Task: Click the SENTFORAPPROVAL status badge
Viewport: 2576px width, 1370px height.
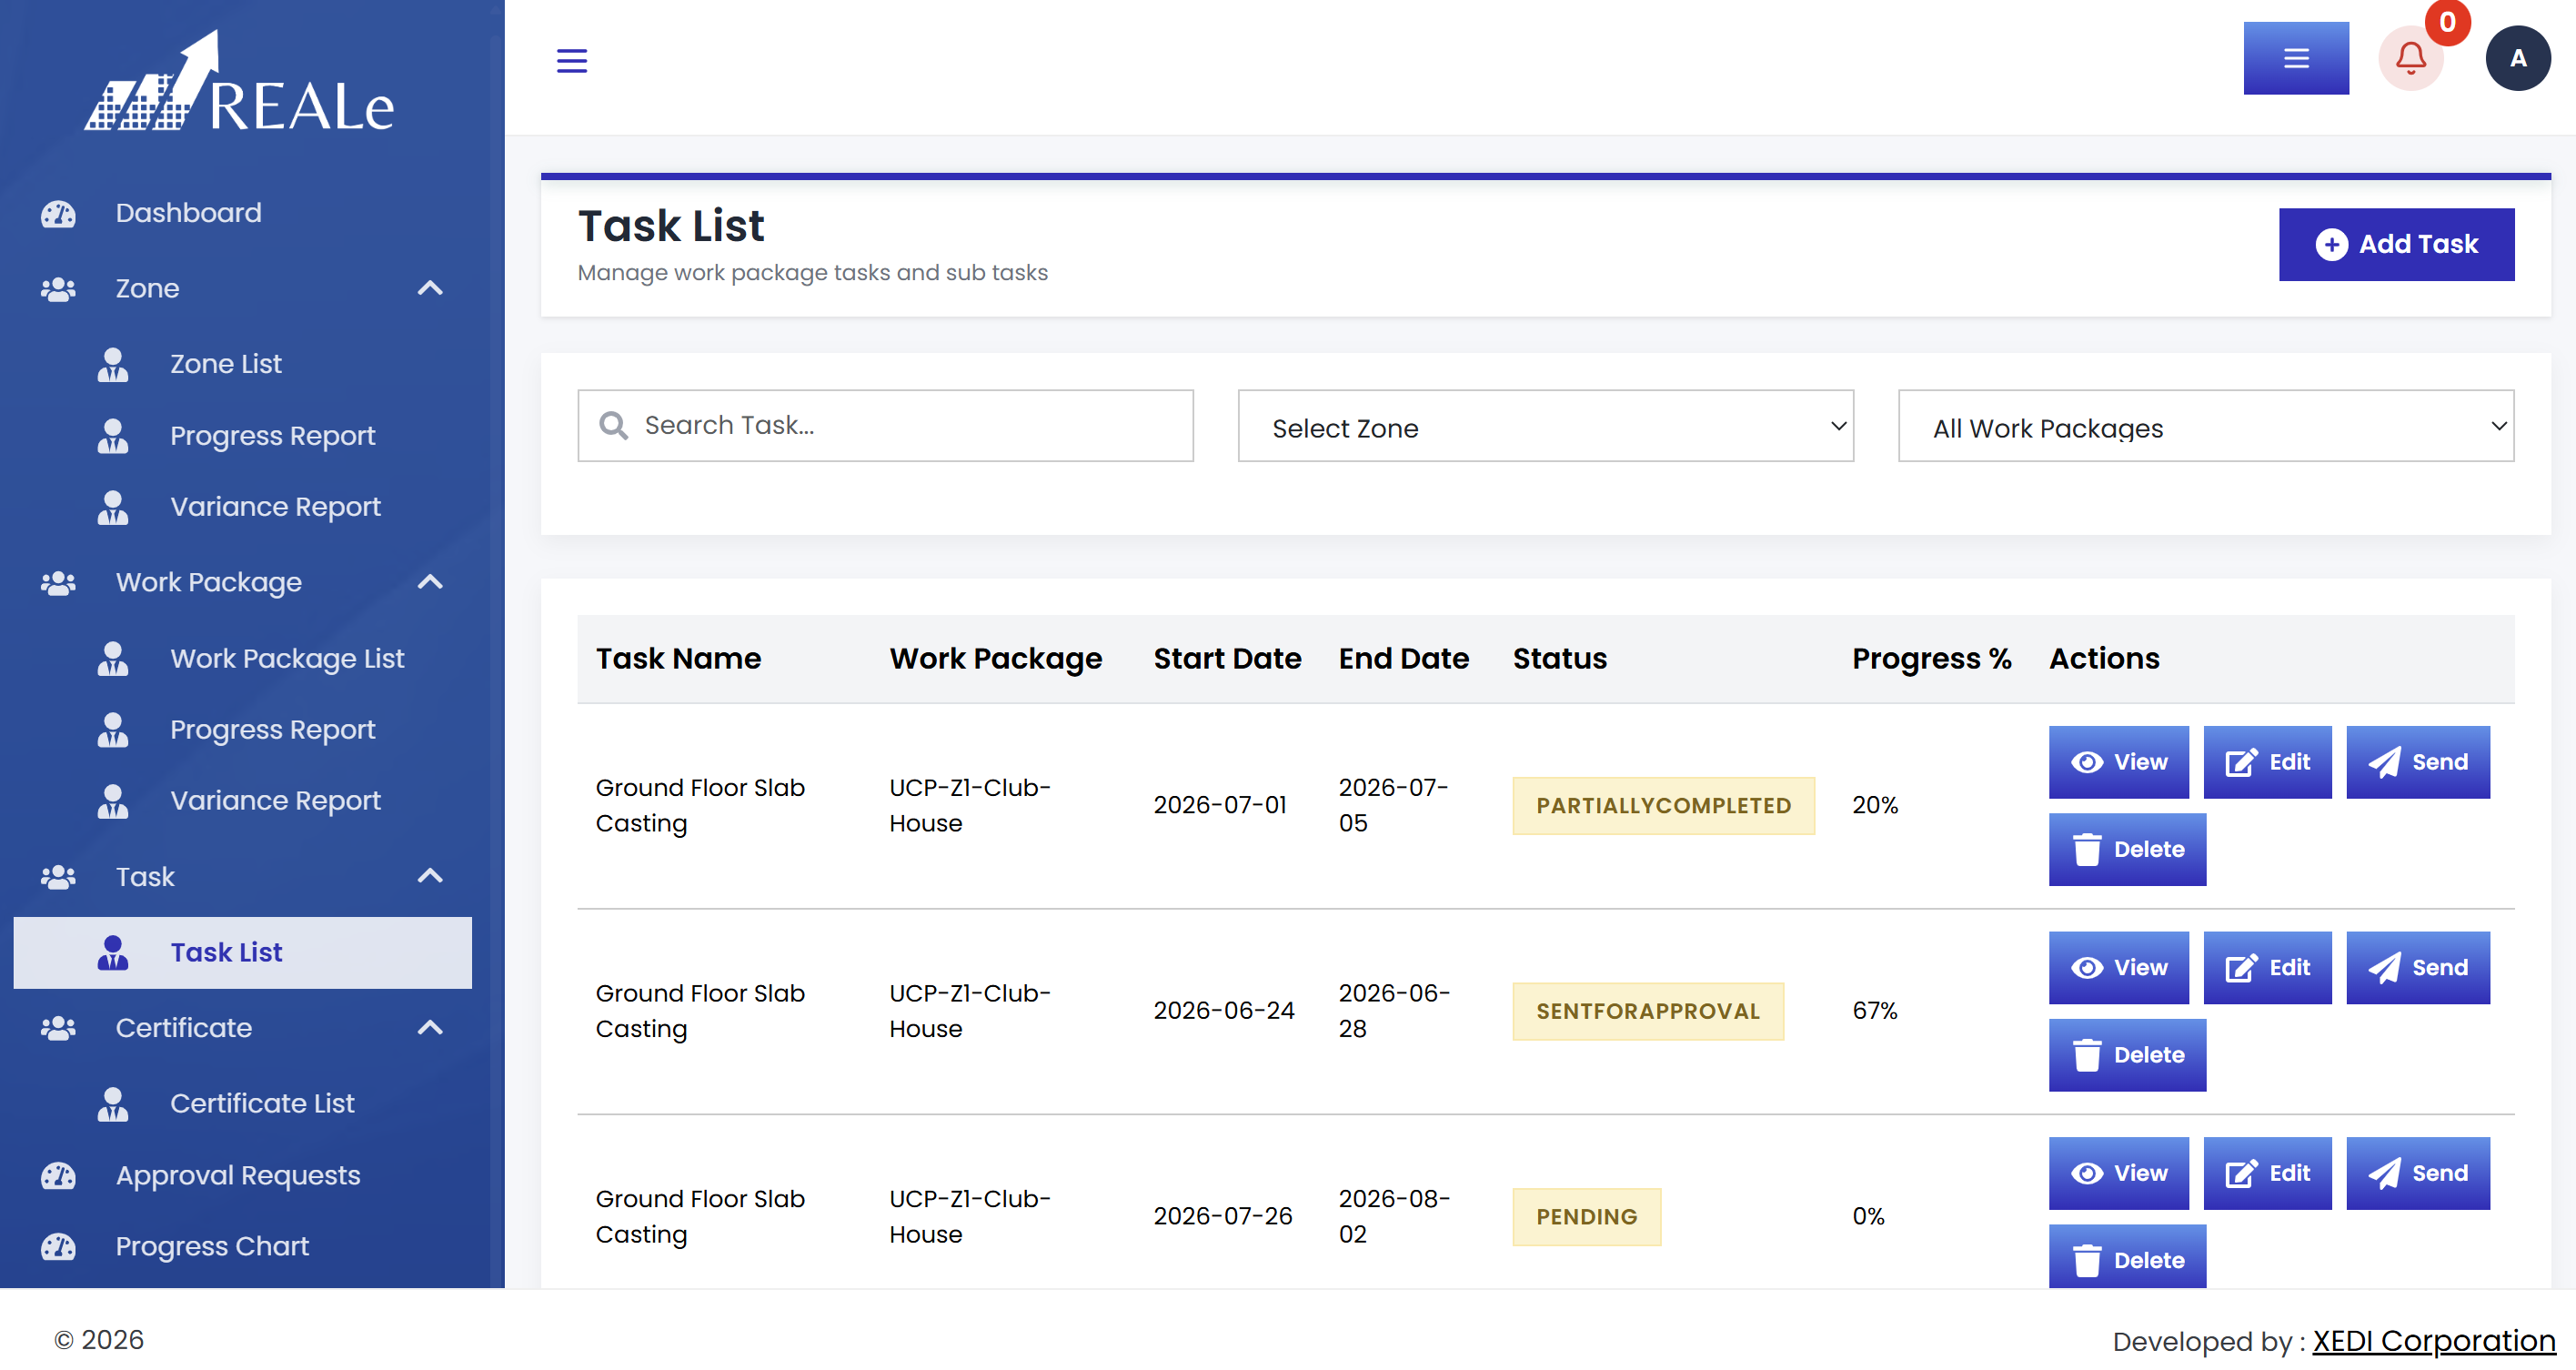Action: 1648,1012
